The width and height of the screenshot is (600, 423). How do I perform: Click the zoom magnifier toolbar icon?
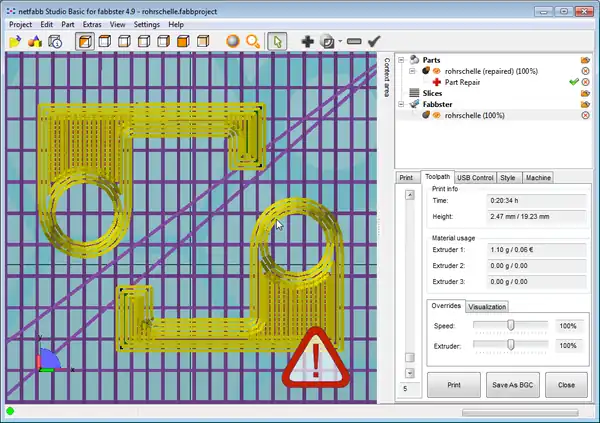coord(253,41)
